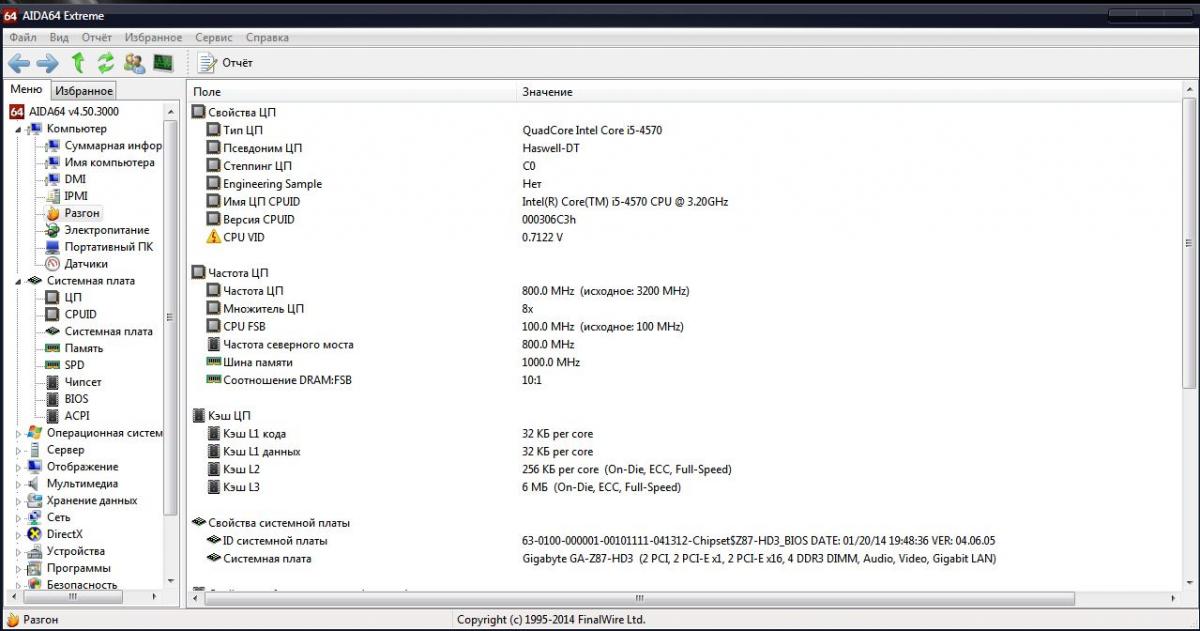Expand the Мультимедиа tree node

19,484
